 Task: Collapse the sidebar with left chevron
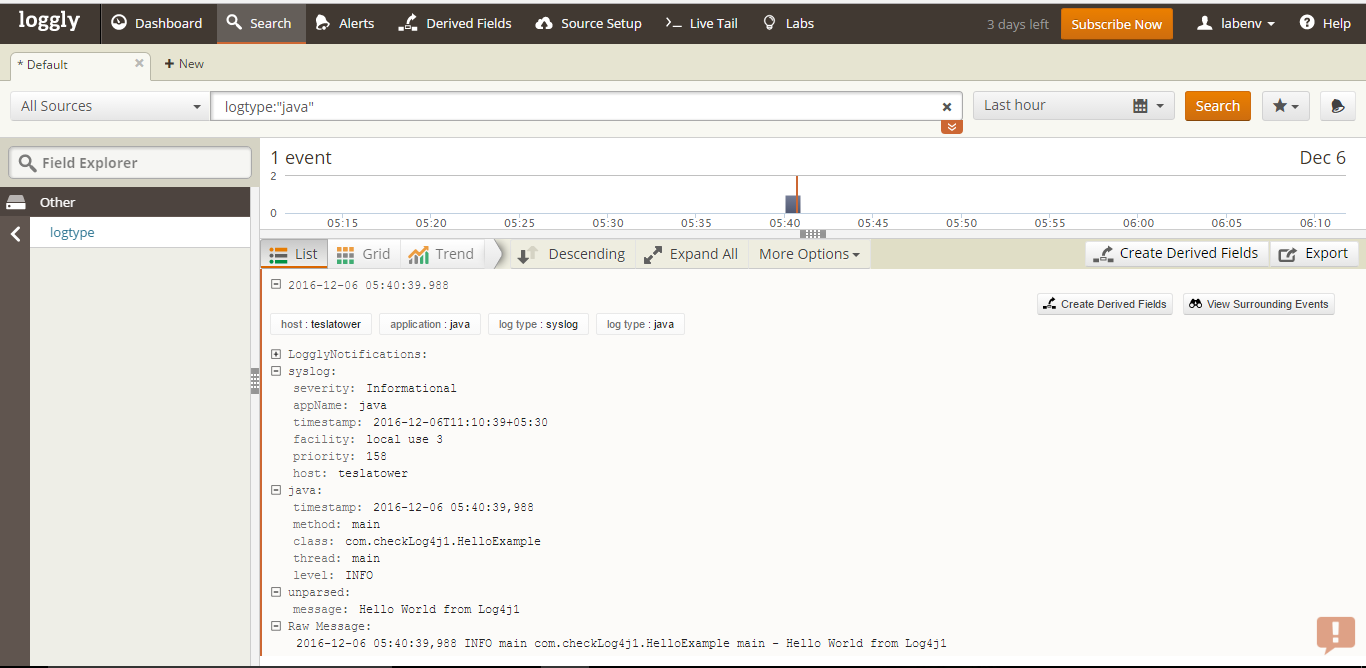[15, 234]
